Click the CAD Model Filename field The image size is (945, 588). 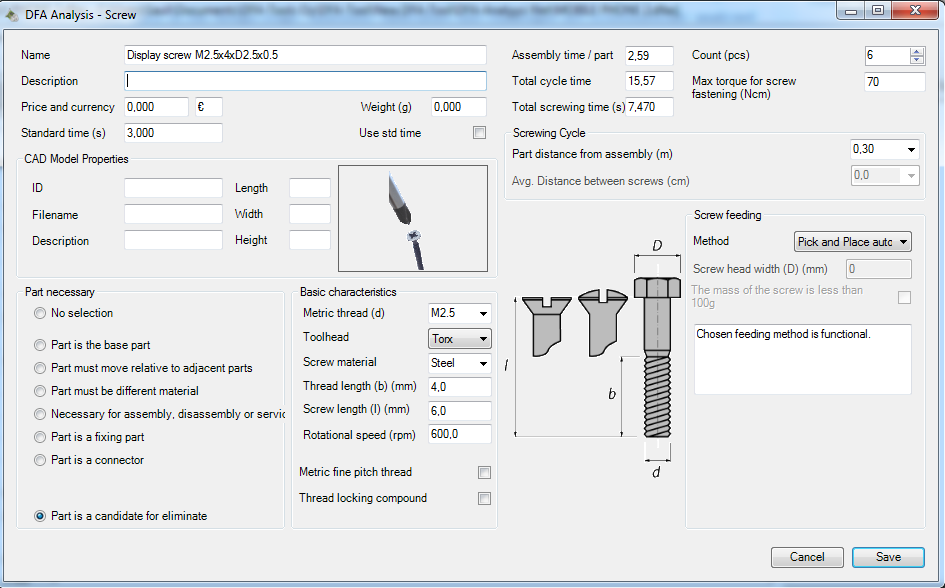pos(174,214)
